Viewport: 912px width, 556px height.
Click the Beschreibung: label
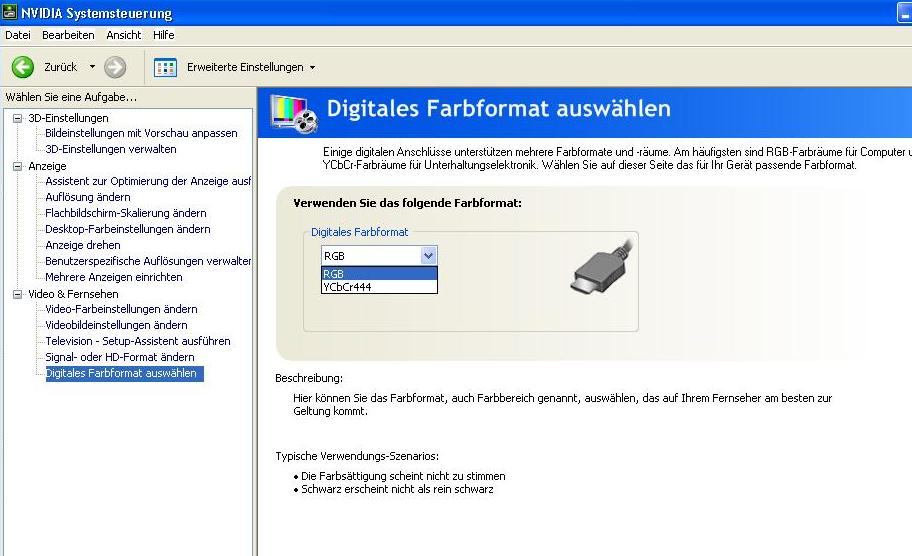pos(309,379)
